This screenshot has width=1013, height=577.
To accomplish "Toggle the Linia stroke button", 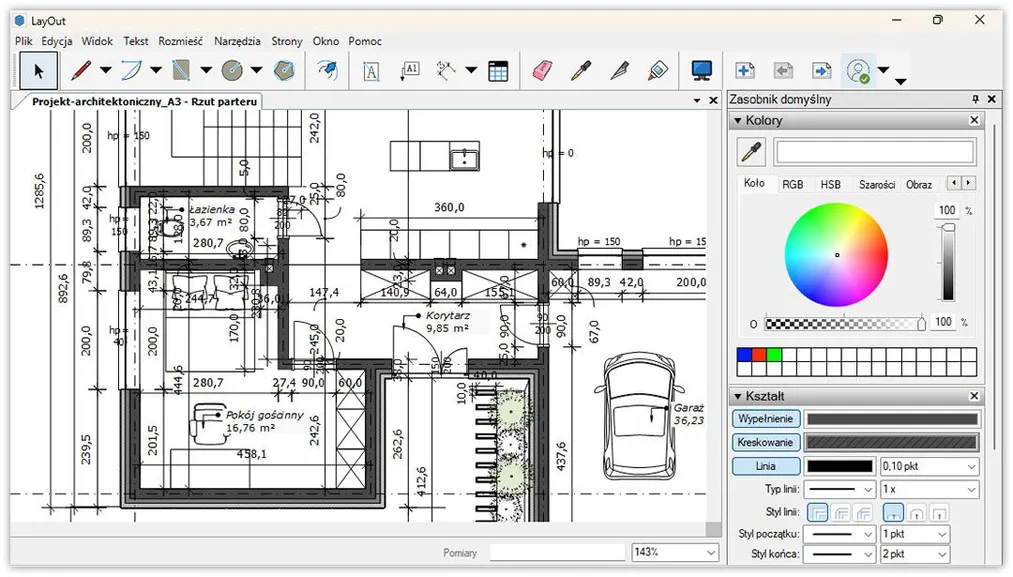I will pos(766,466).
